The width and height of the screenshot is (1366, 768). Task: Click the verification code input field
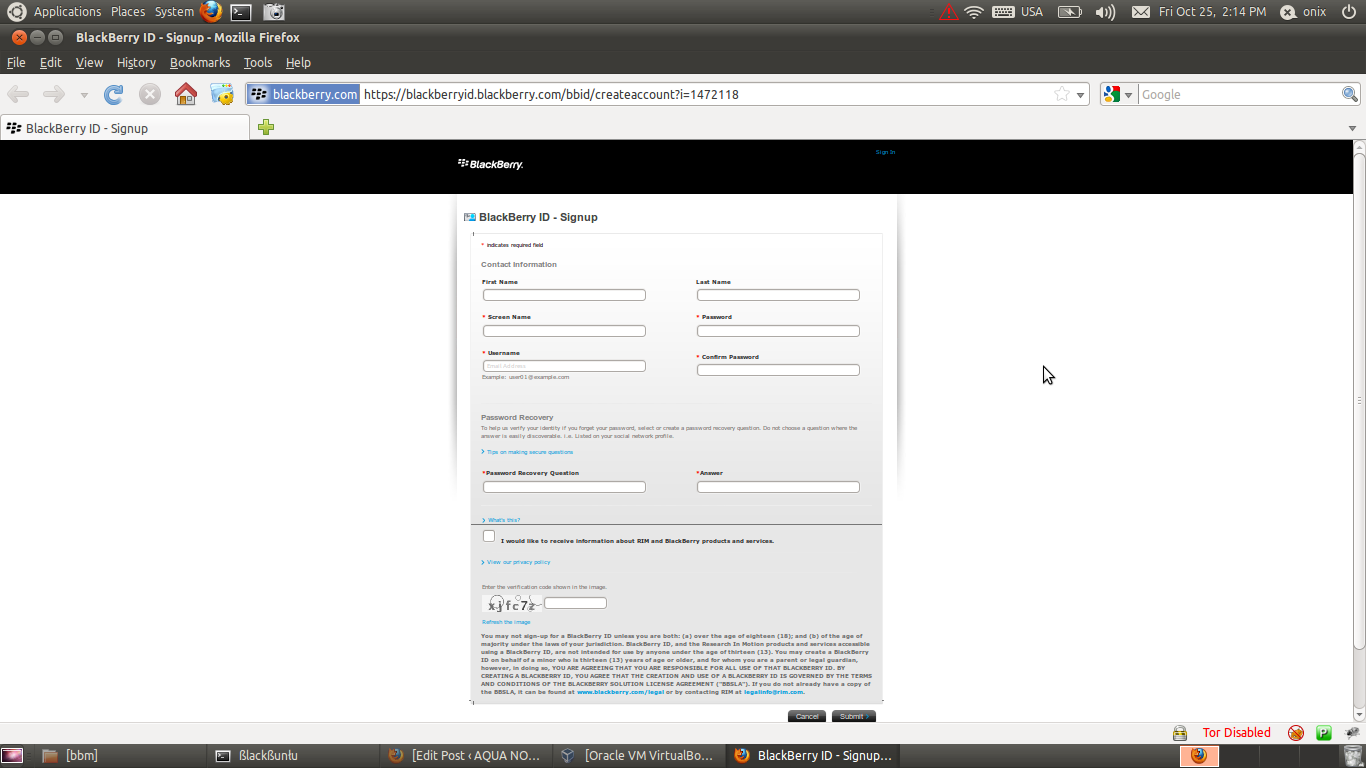(575, 603)
